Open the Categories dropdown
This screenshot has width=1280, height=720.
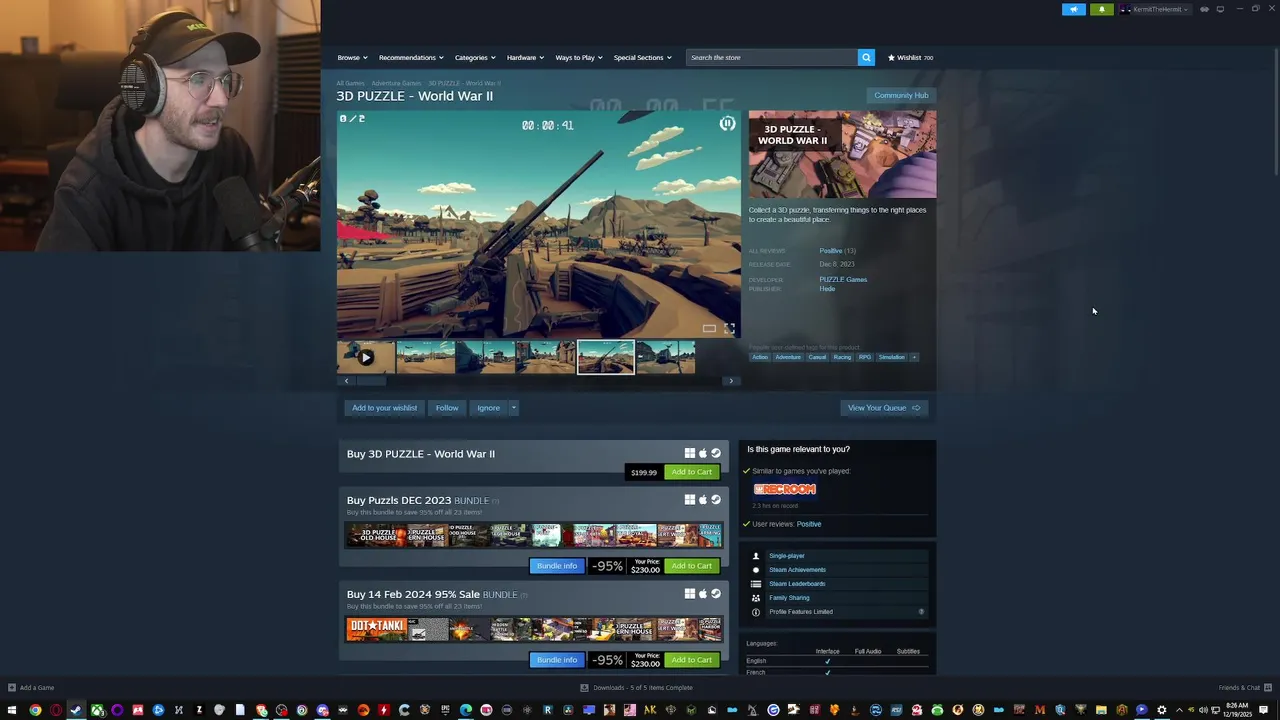pos(475,57)
